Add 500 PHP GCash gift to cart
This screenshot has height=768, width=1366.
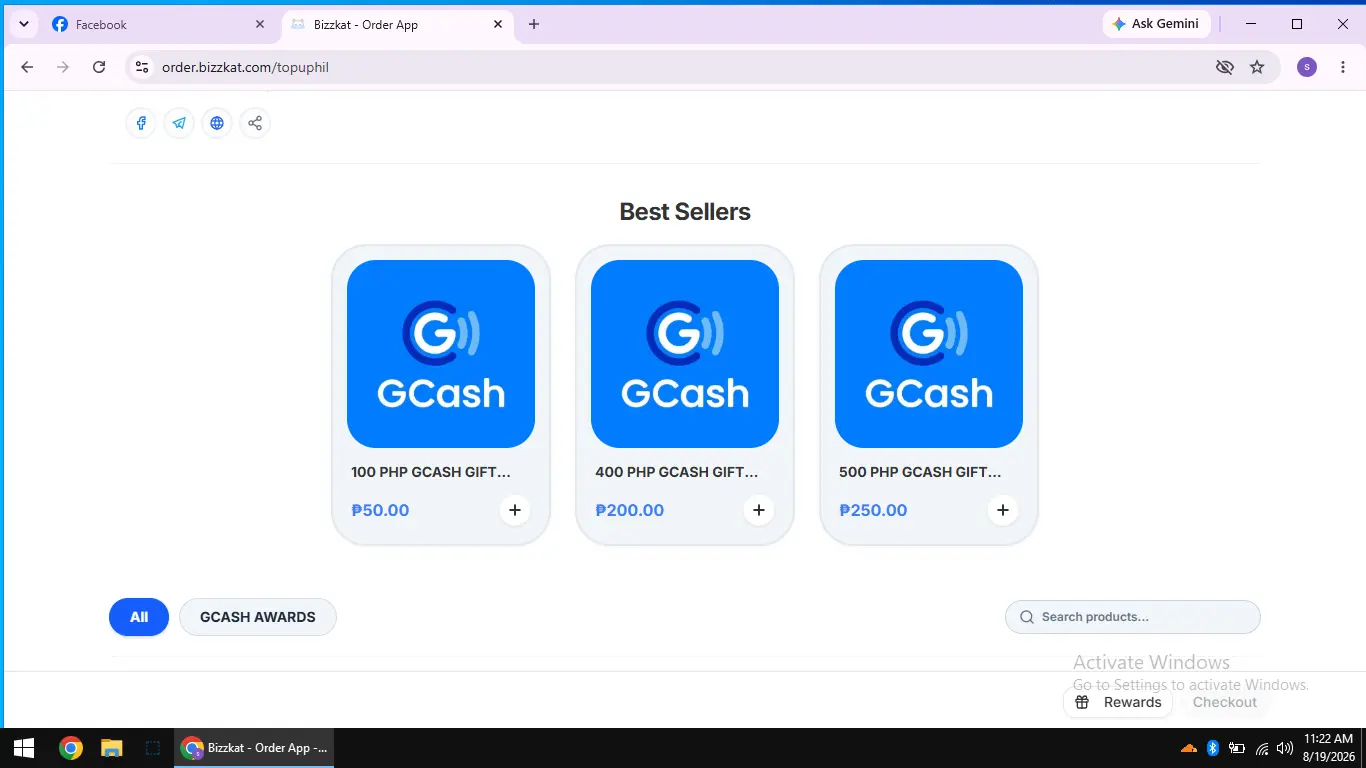tap(1003, 510)
